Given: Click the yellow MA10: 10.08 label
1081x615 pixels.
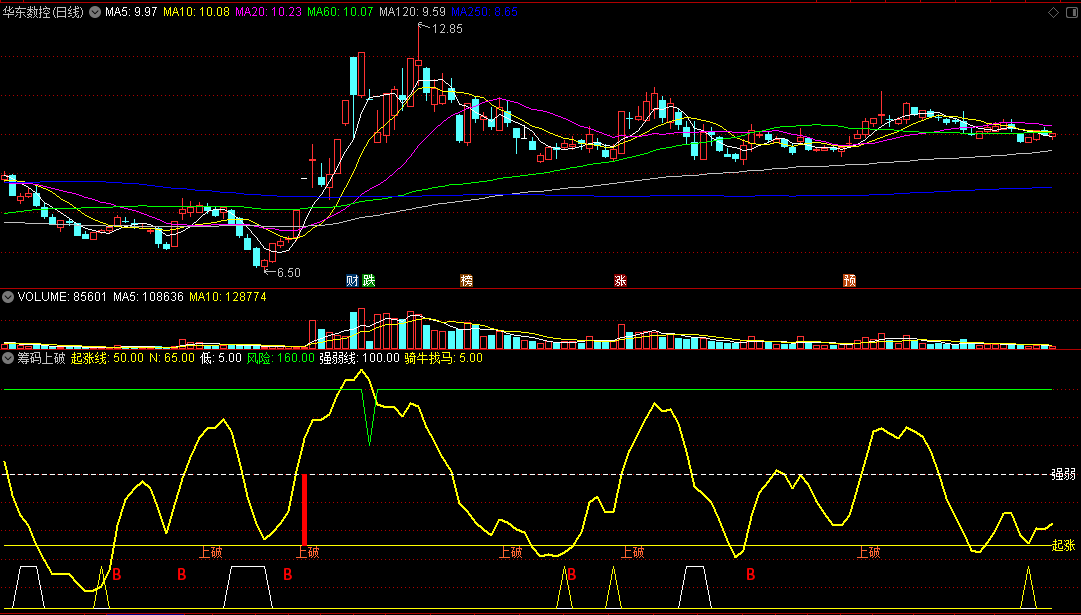Looking at the screenshot, I should tap(197, 12).
